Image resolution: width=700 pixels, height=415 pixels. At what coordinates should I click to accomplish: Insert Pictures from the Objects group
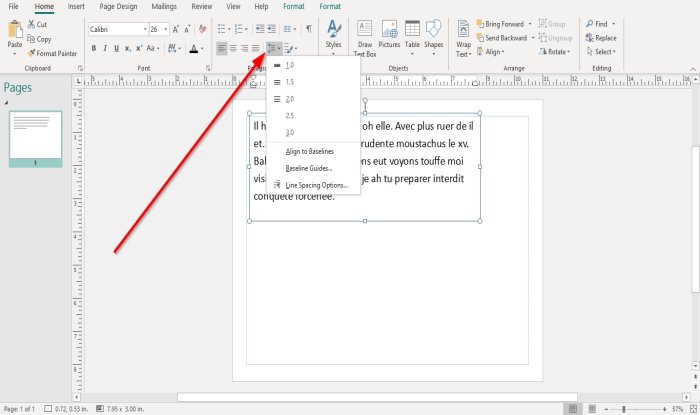coord(389,34)
